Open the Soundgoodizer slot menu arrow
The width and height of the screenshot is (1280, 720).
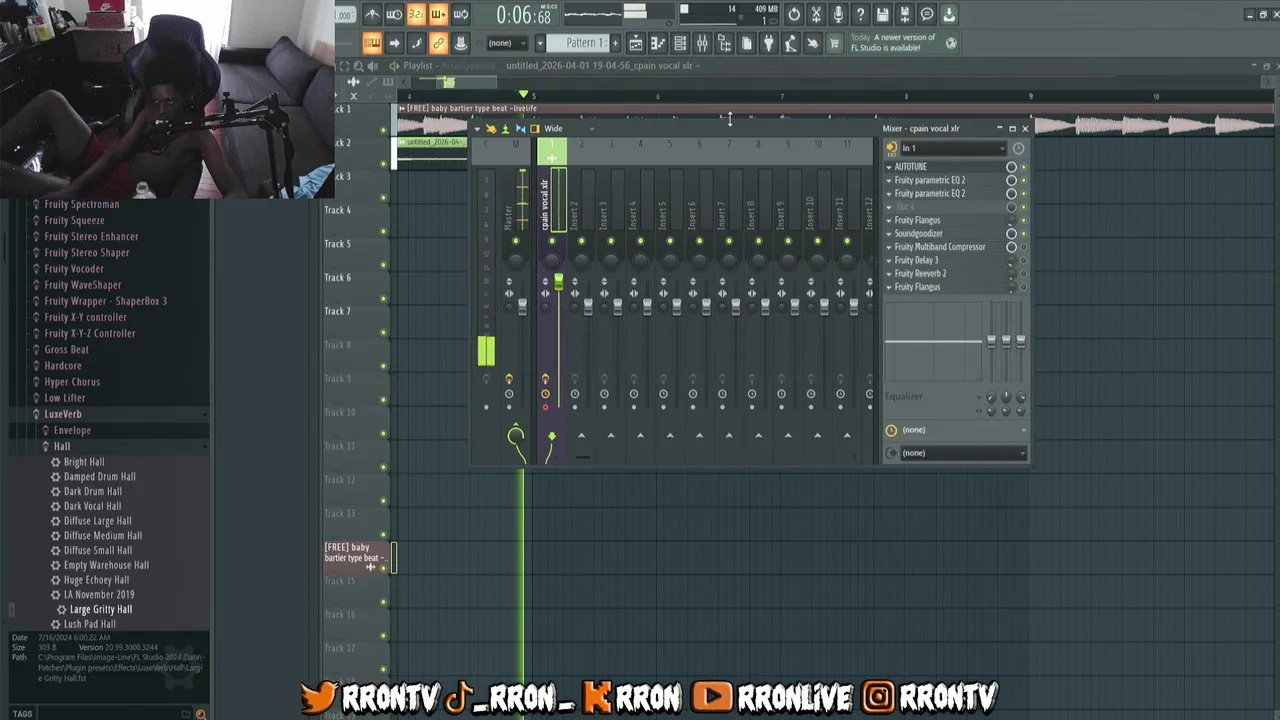point(889,233)
